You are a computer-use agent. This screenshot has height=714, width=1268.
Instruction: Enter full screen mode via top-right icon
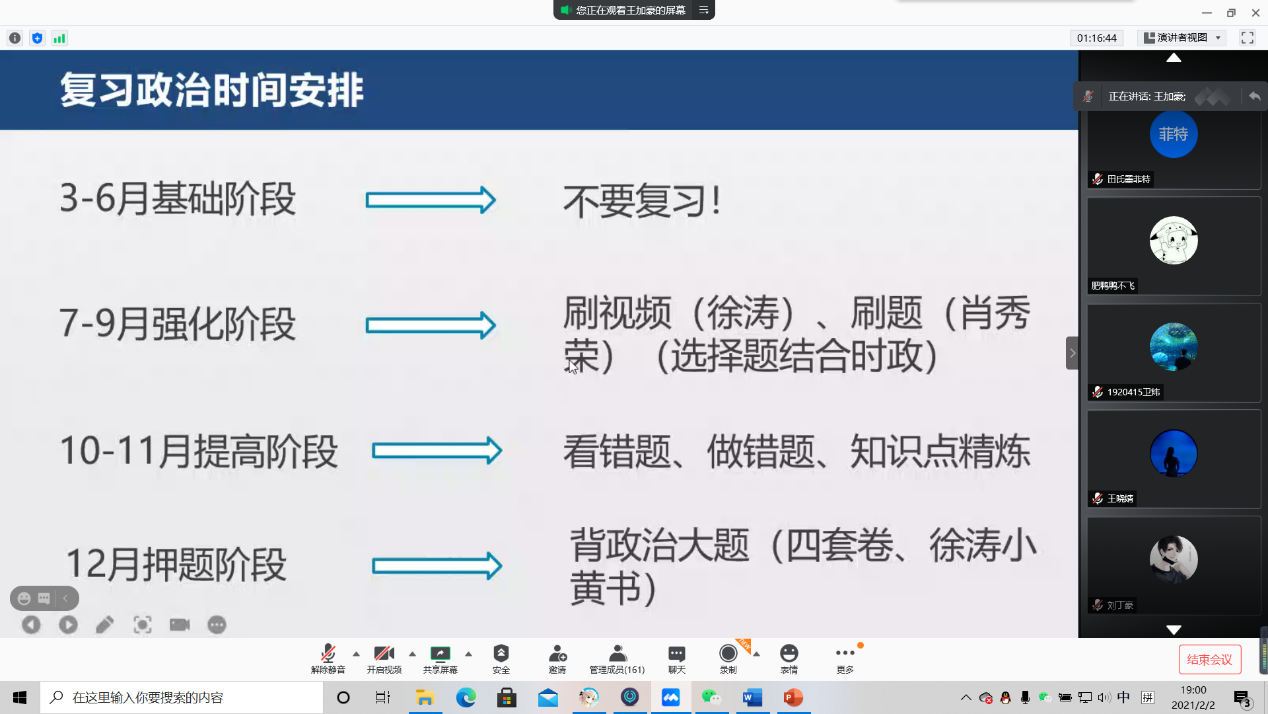click(1247, 38)
